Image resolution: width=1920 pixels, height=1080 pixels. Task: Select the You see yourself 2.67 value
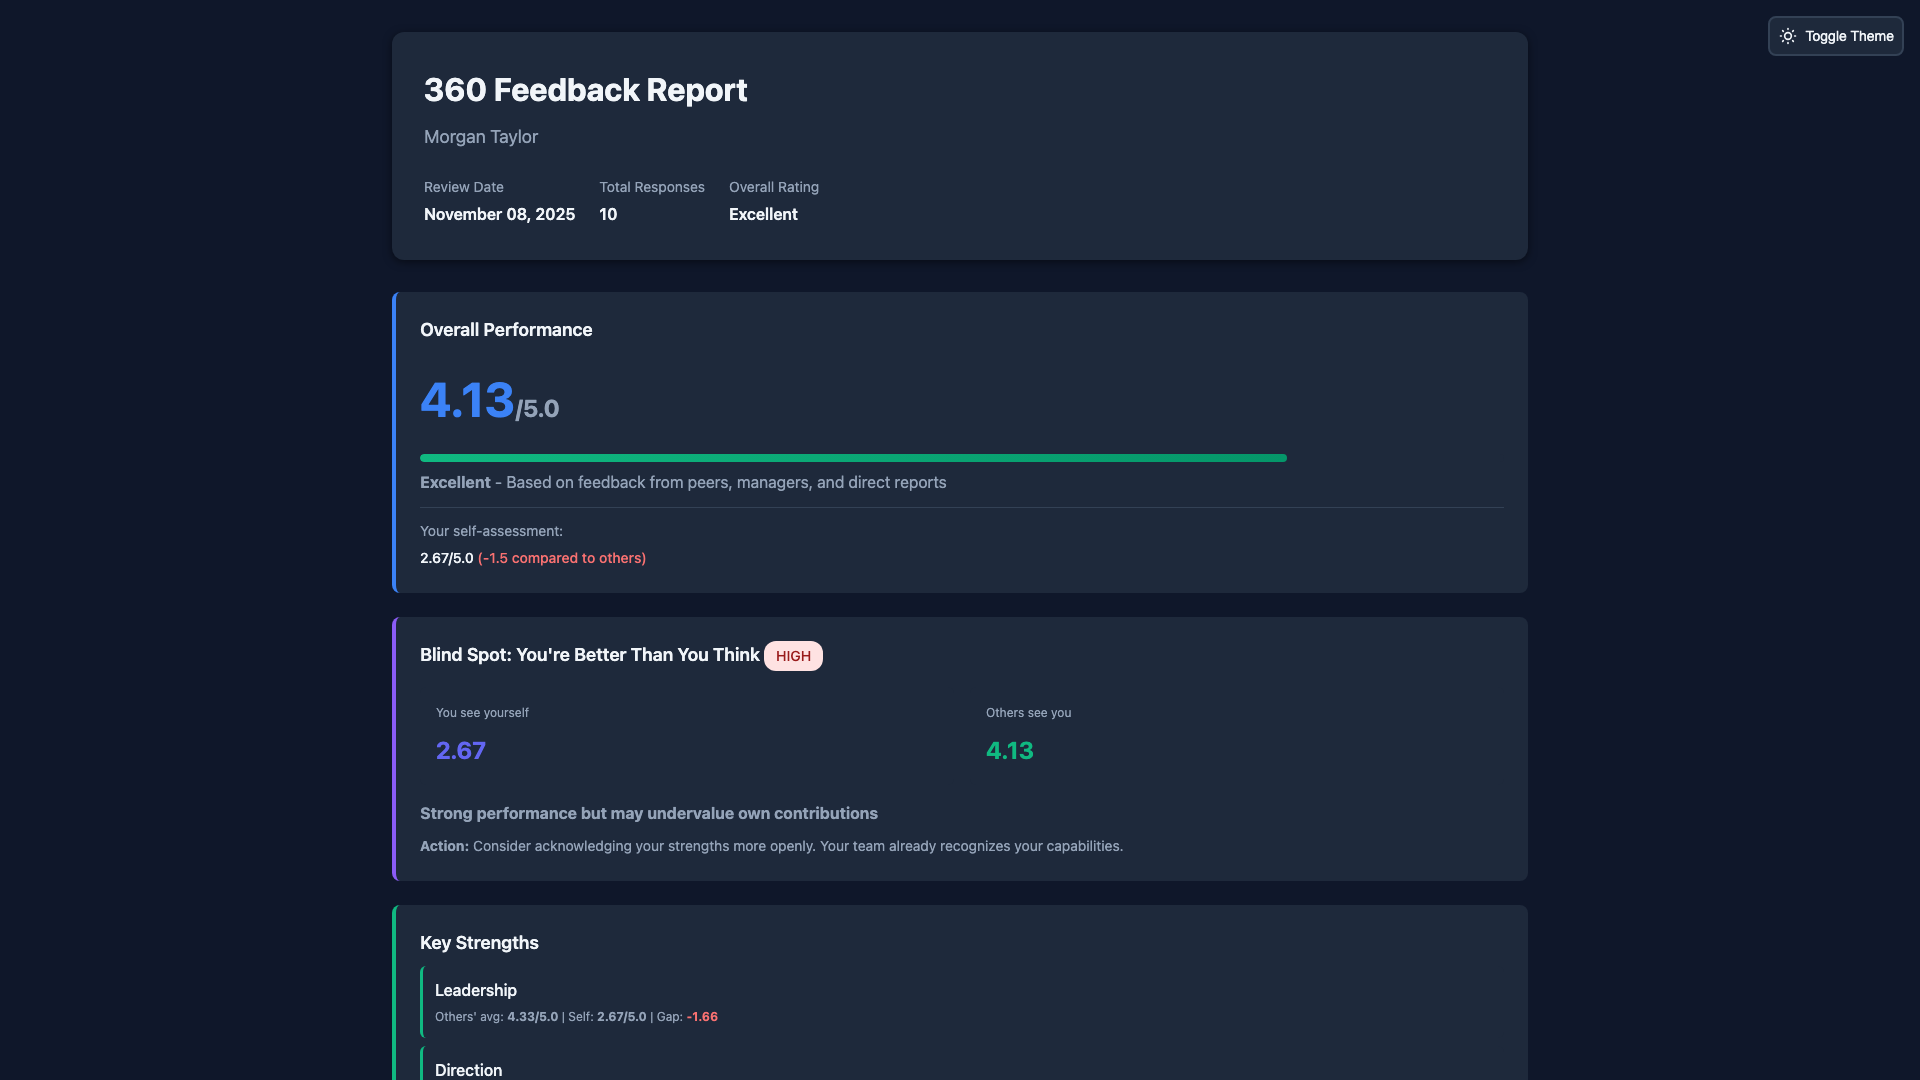click(460, 750)
